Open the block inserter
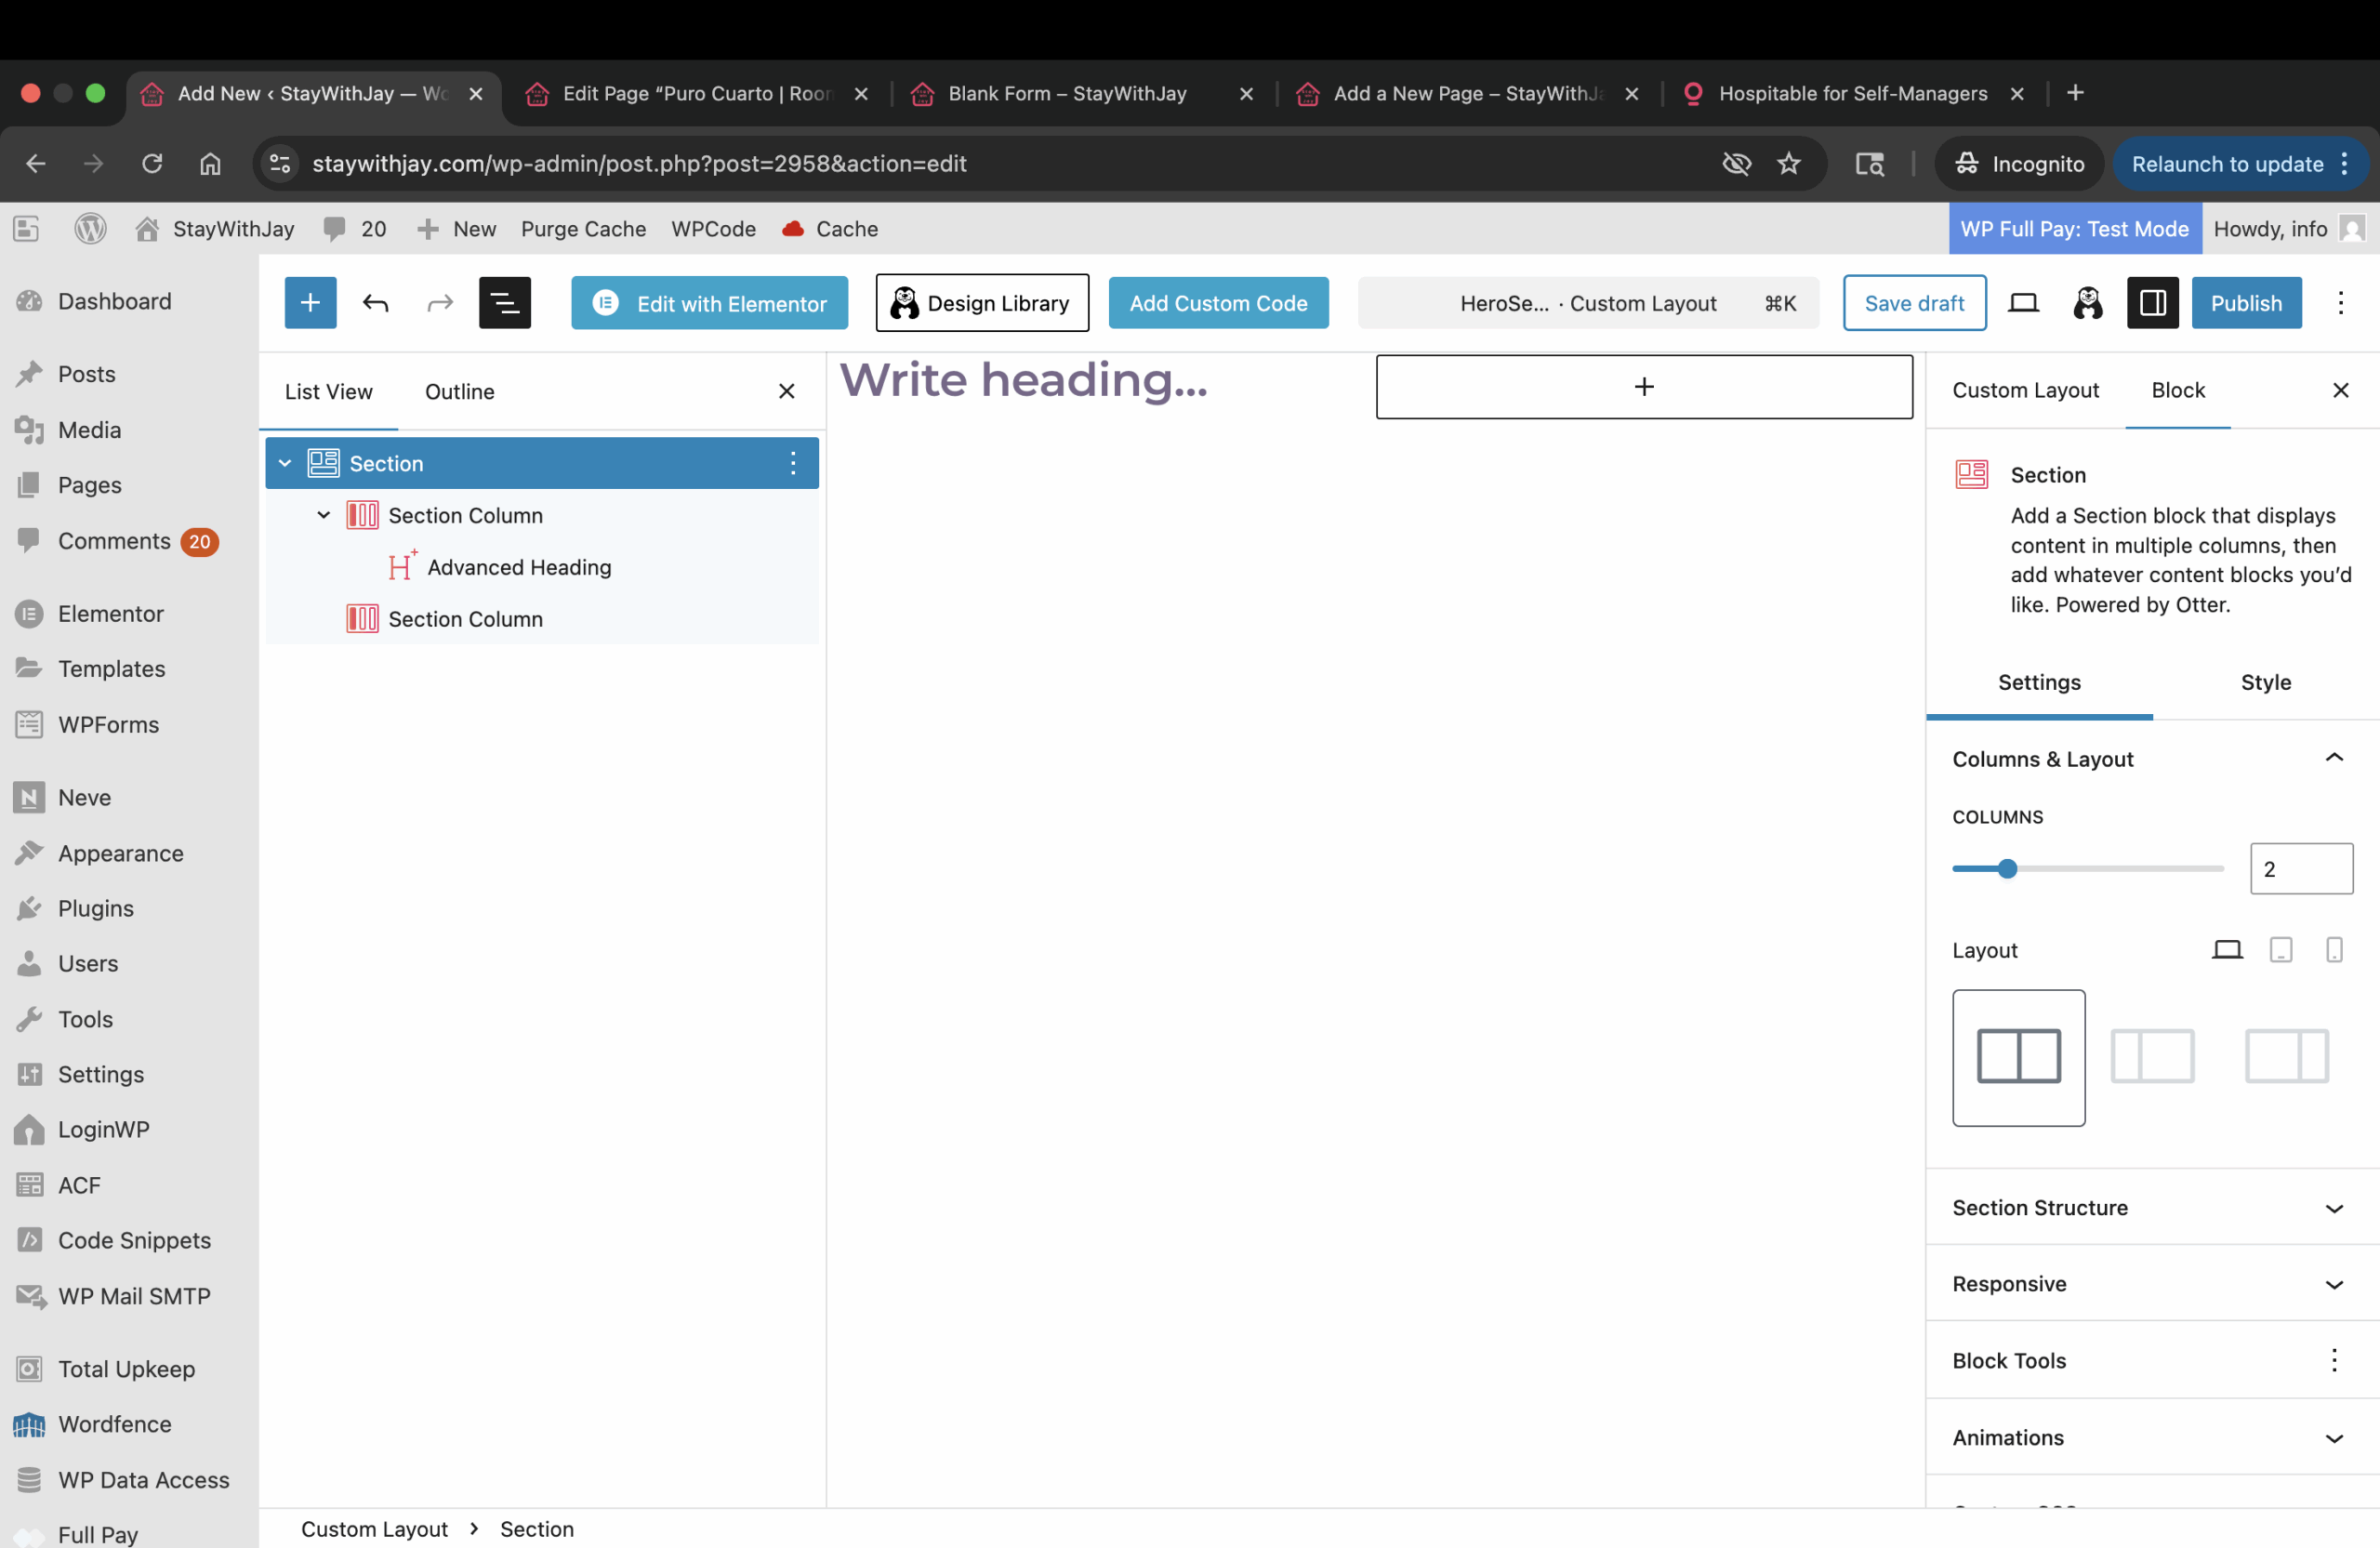The height and width of the screenshot is (1548, 2380). click(310, 302)
